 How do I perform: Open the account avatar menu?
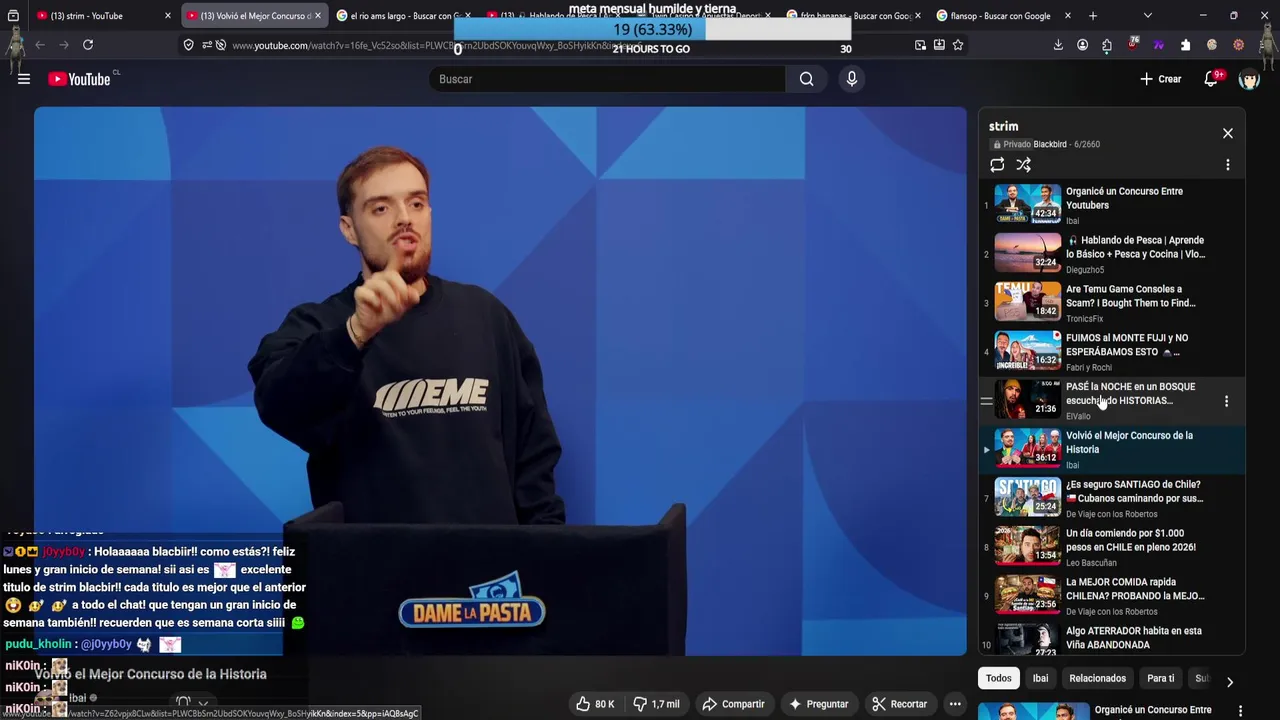click(x=1249, y=79)
